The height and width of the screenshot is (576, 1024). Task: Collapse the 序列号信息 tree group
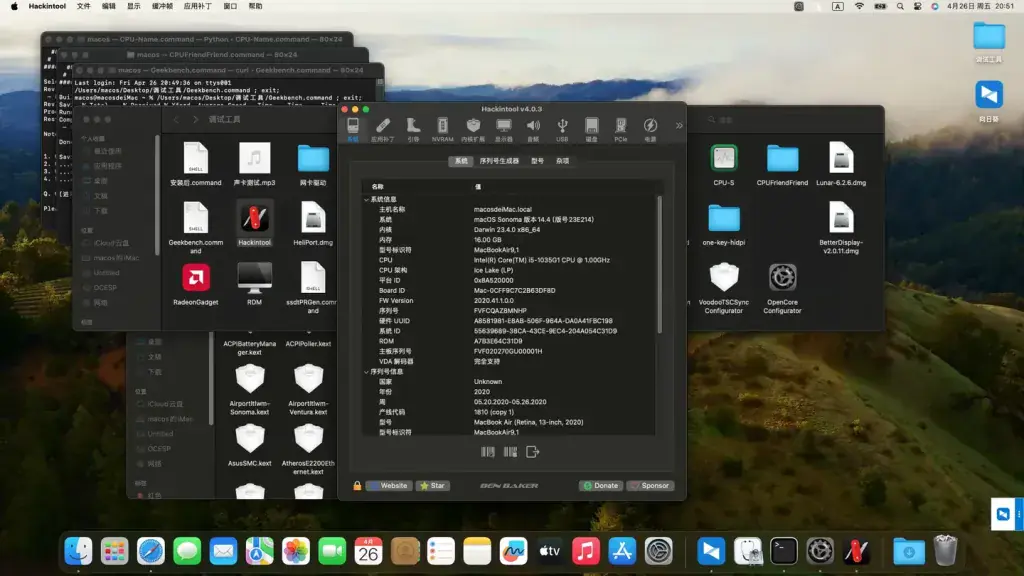point(366,372)
